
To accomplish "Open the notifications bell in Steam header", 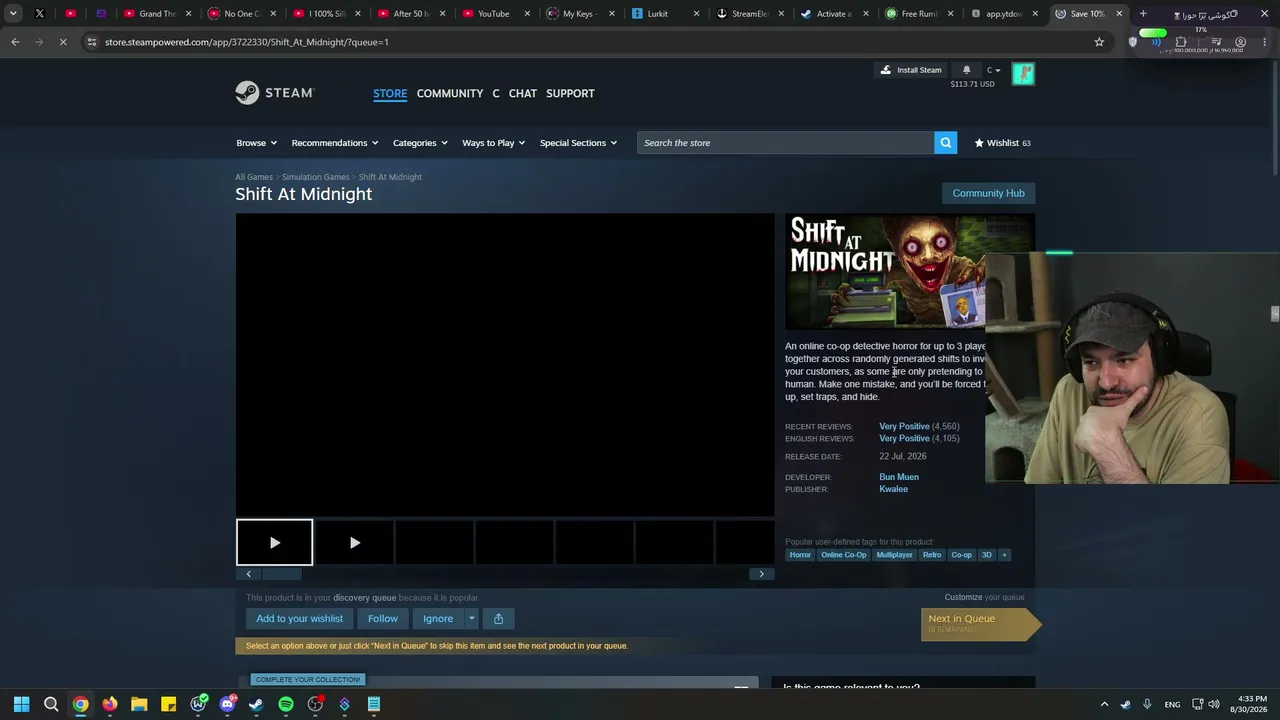I will (x=966, y=70).
